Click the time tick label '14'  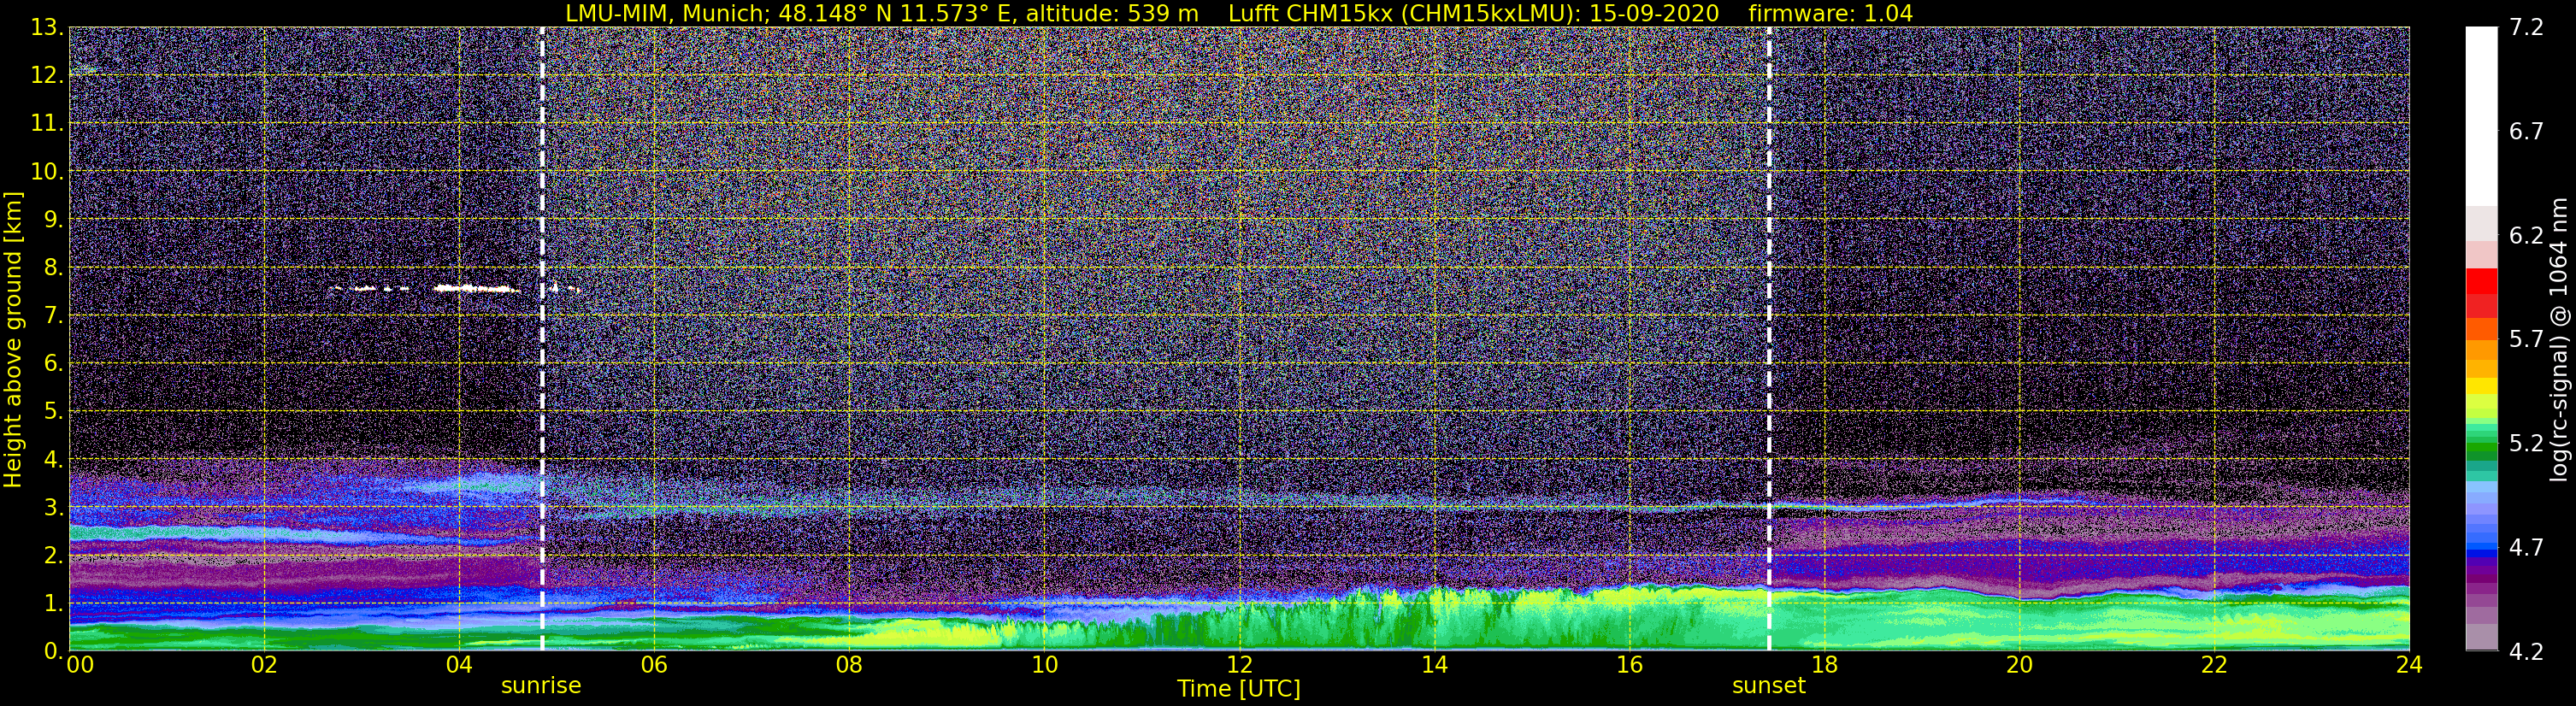pos(1434,665)
